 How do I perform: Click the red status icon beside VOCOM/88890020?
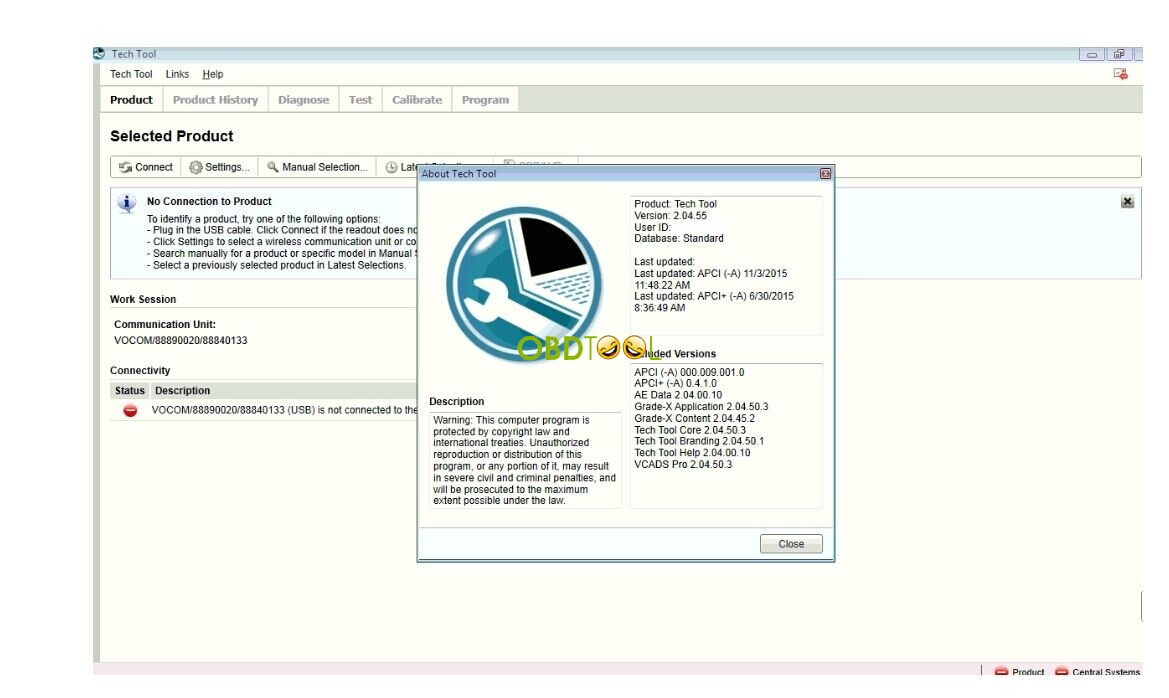point(131,409)
